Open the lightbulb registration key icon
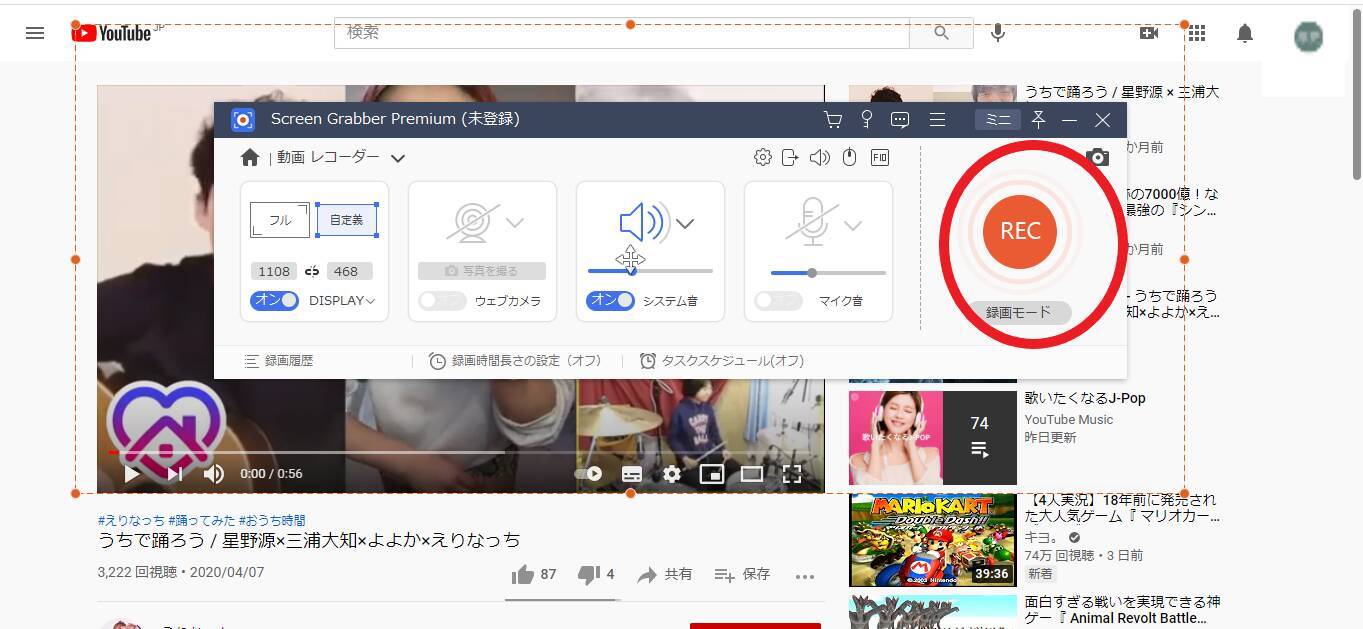The image size is (1363, 629). tap(866, 120)
